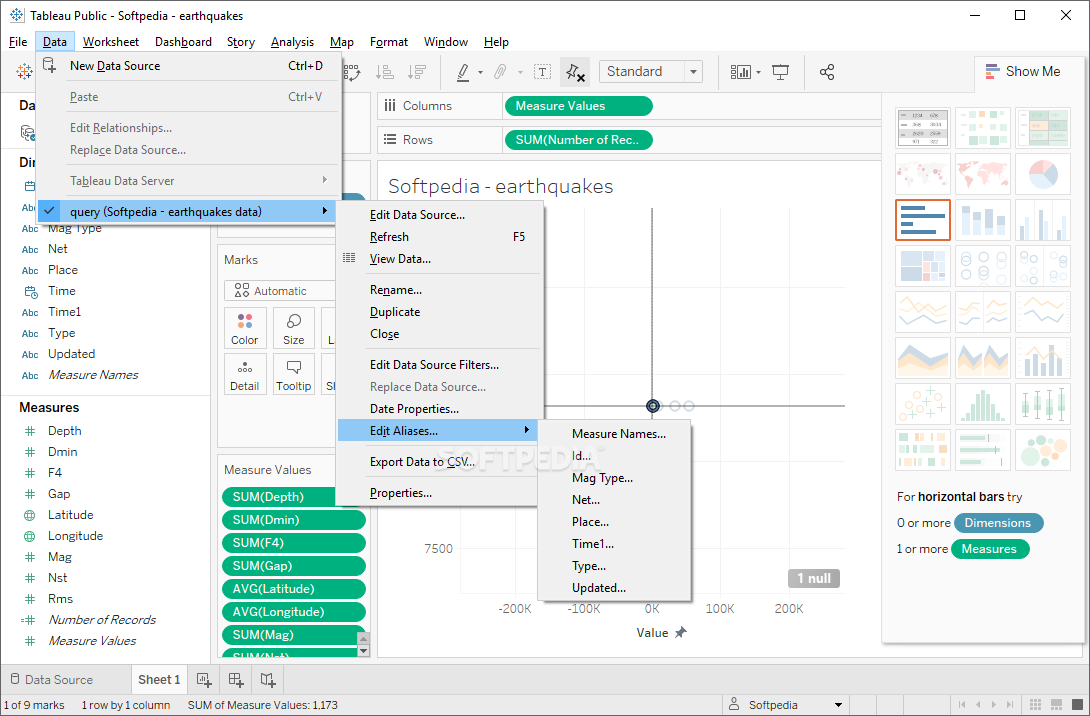Open Color marks card button
1090x716 pixels.
coord(245,327)
